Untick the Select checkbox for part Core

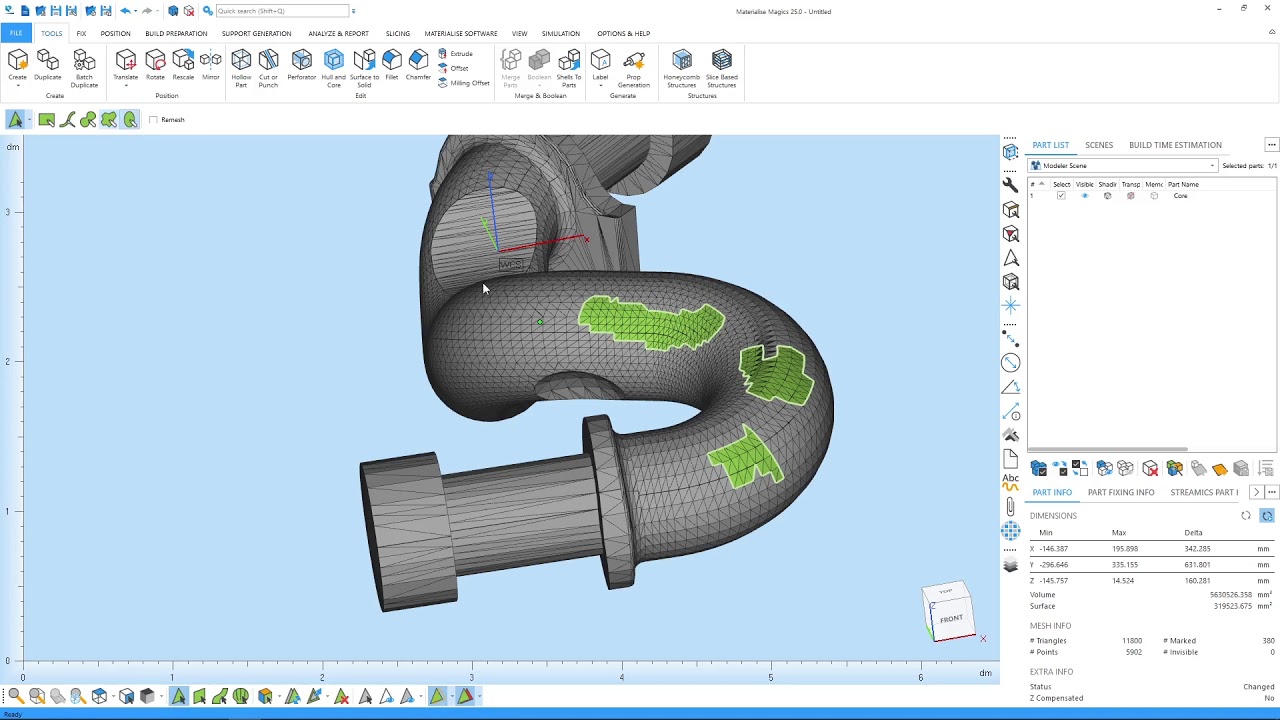tap(1061, 196)
